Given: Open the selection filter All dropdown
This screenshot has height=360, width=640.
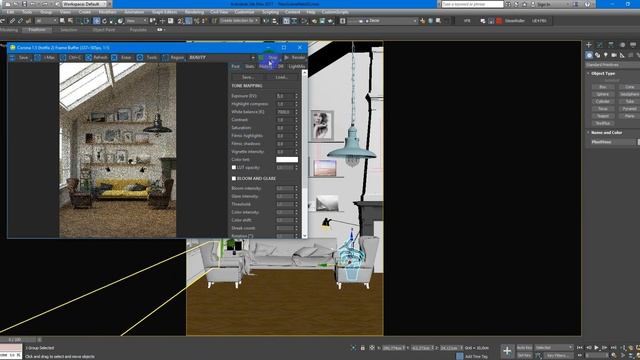Looking at the screenshot, I should click(46, 21).
